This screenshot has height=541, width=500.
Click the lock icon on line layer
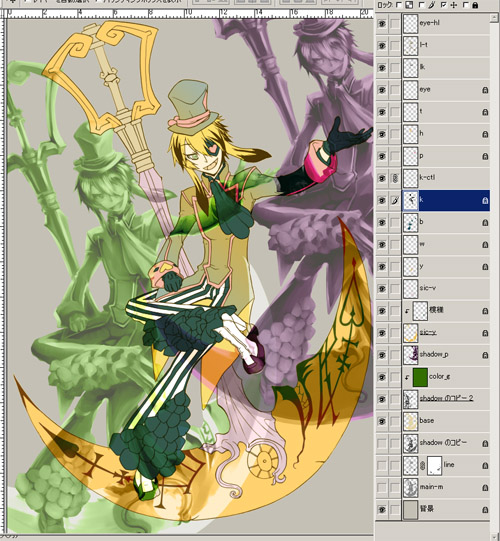pyautogui.click(x=485, y=465)
